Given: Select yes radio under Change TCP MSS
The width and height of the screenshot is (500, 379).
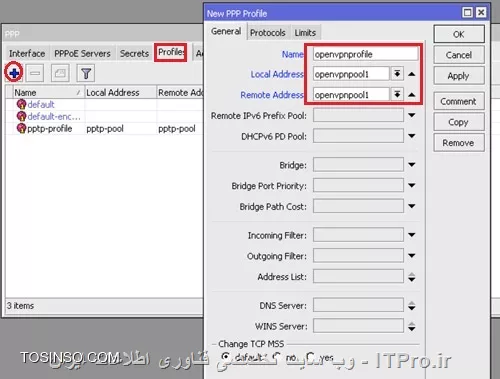Looking at the screenshot, I should coord(310,357).
